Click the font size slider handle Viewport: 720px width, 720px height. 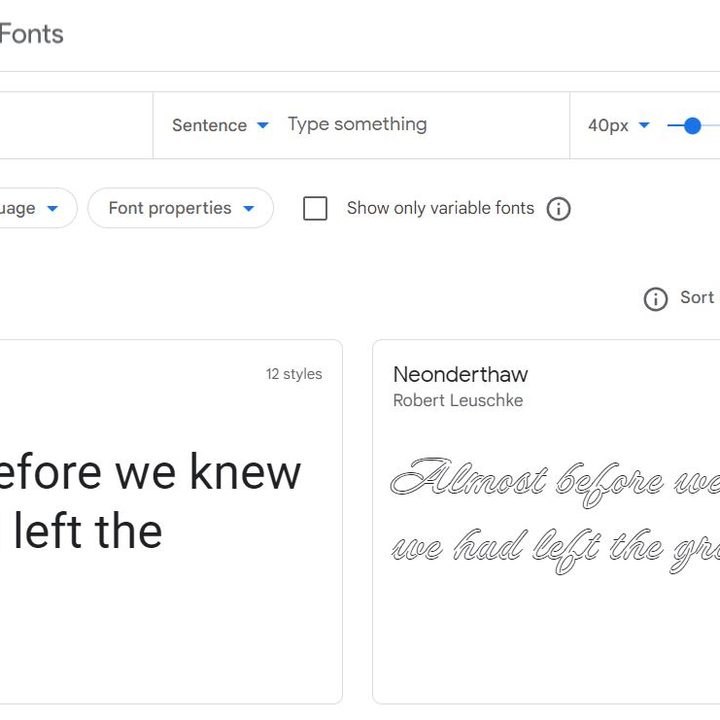[692, 126]
